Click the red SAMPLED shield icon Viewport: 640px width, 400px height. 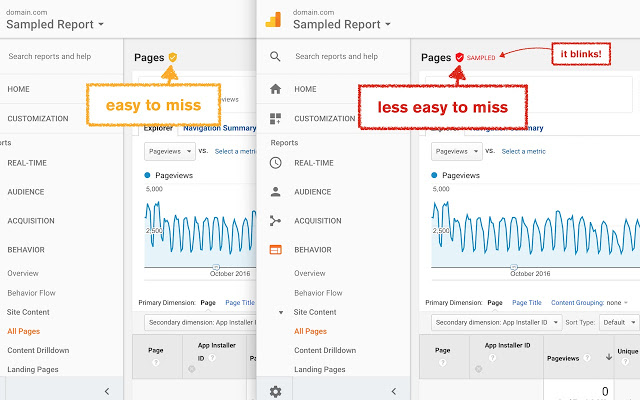tap(459, 58)
